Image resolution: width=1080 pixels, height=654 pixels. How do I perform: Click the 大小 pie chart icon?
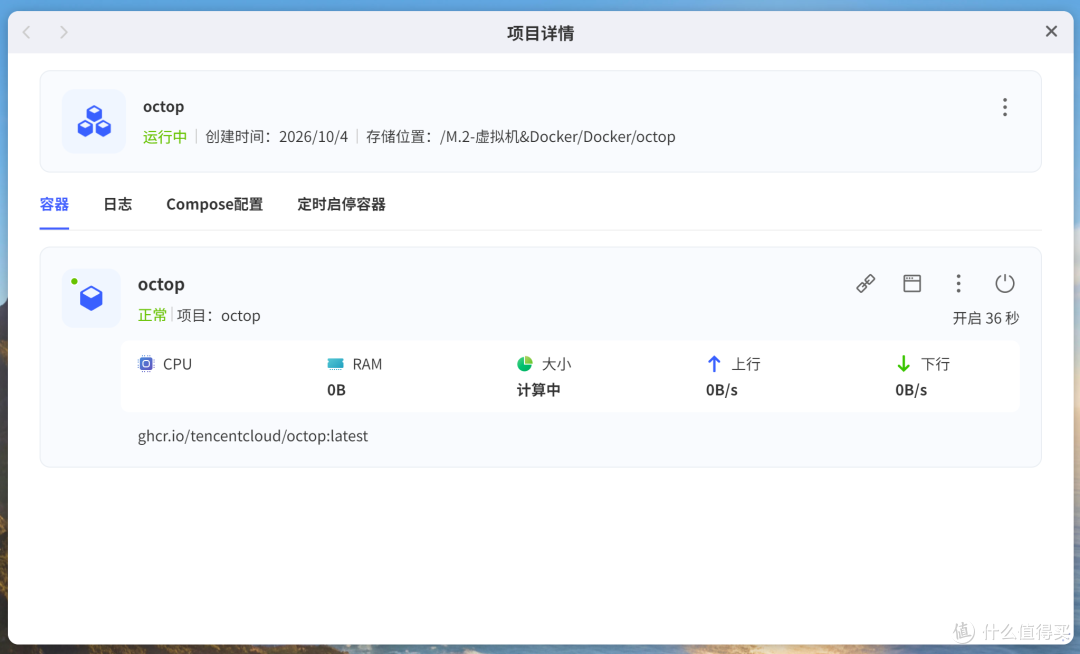tap(525, 363)
